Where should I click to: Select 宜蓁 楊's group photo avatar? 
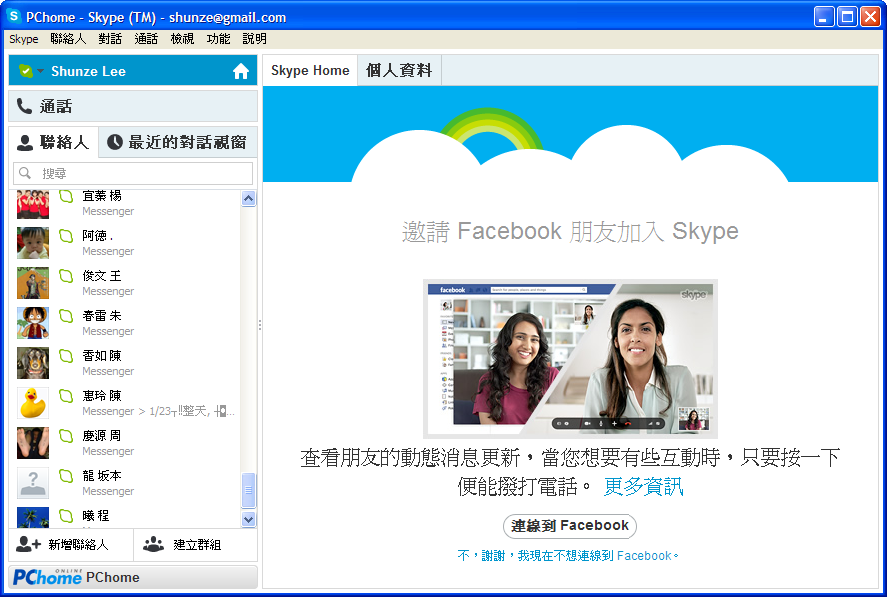coord(33,204)
